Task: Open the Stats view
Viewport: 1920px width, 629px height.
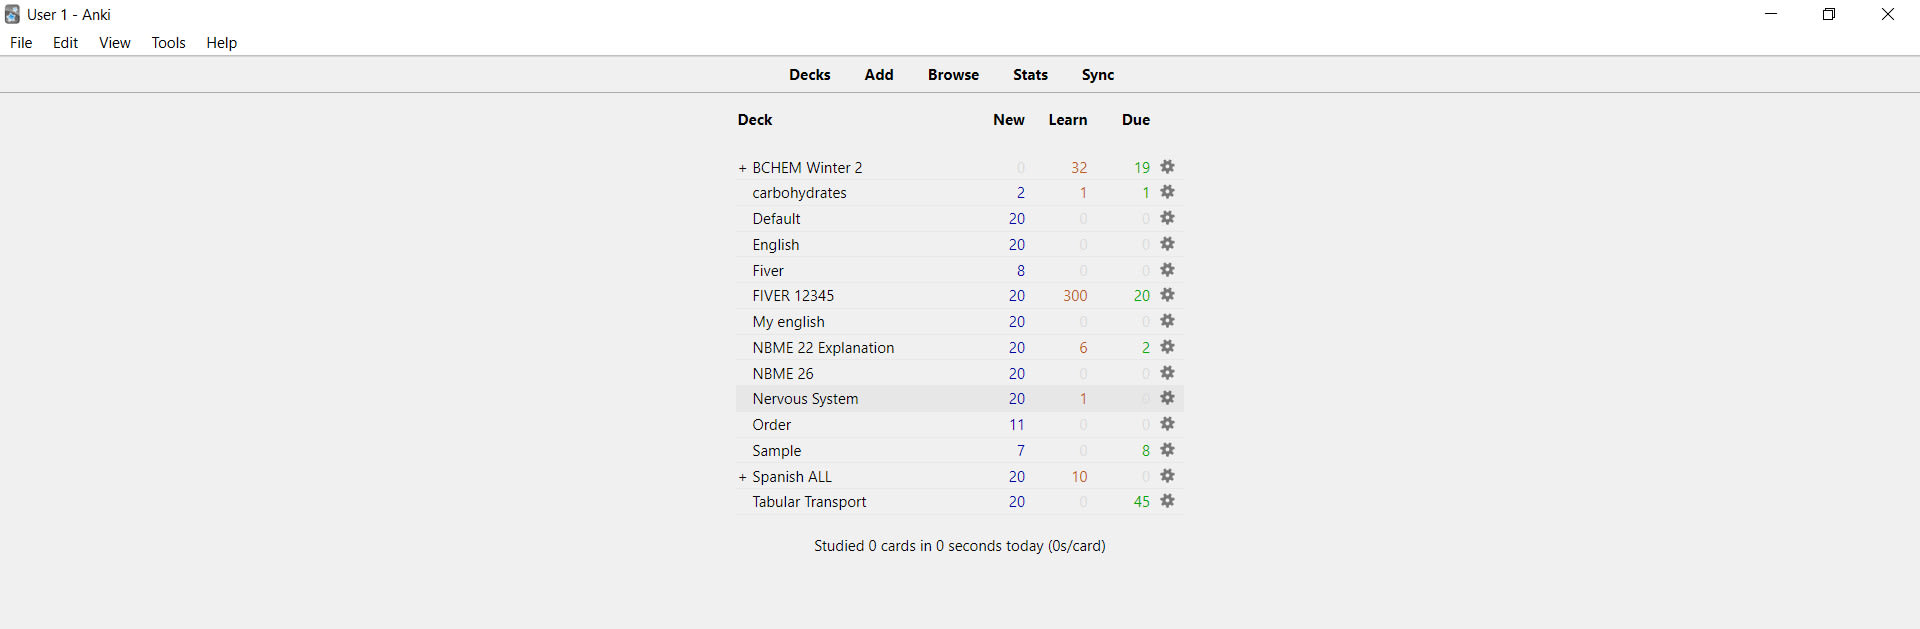Action: (x=1030, y=74)
